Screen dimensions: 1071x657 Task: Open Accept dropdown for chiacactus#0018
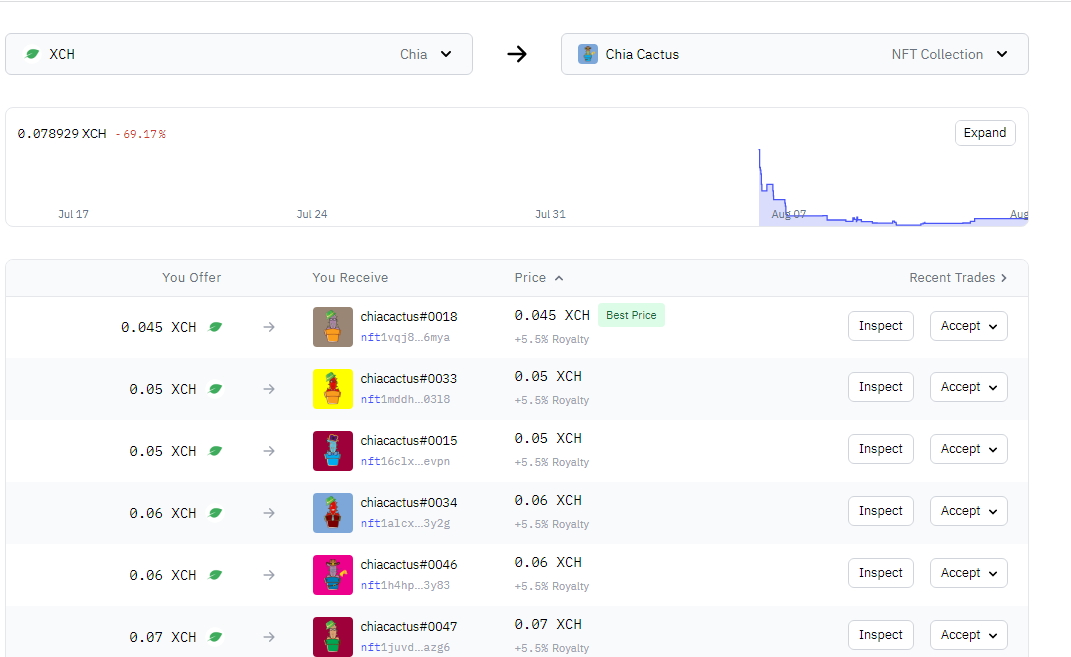pos(969,326)
